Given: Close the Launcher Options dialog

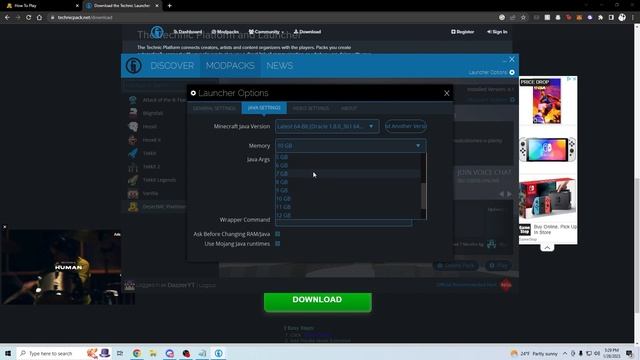Looking at the screenshot, I should [x=447, y=93].
